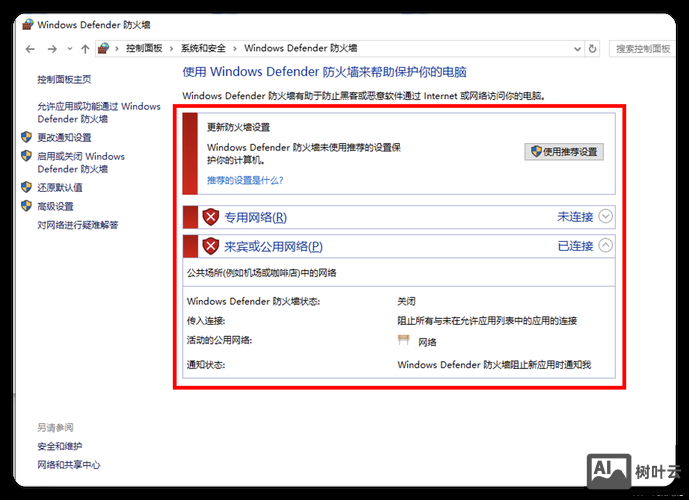Click the shield icon beside 高级设置
689x500 pixels.
click(x=26, y=206)
